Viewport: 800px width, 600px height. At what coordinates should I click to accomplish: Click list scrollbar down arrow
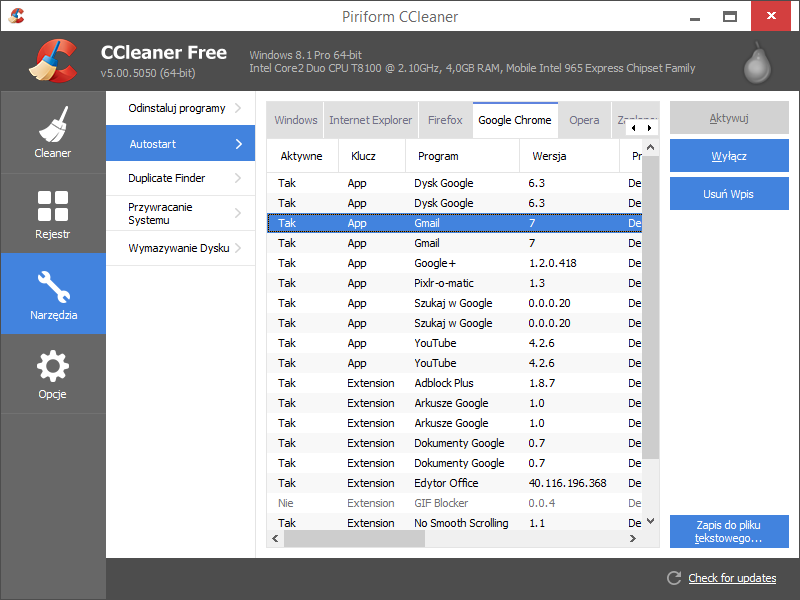tap(651, 521)
